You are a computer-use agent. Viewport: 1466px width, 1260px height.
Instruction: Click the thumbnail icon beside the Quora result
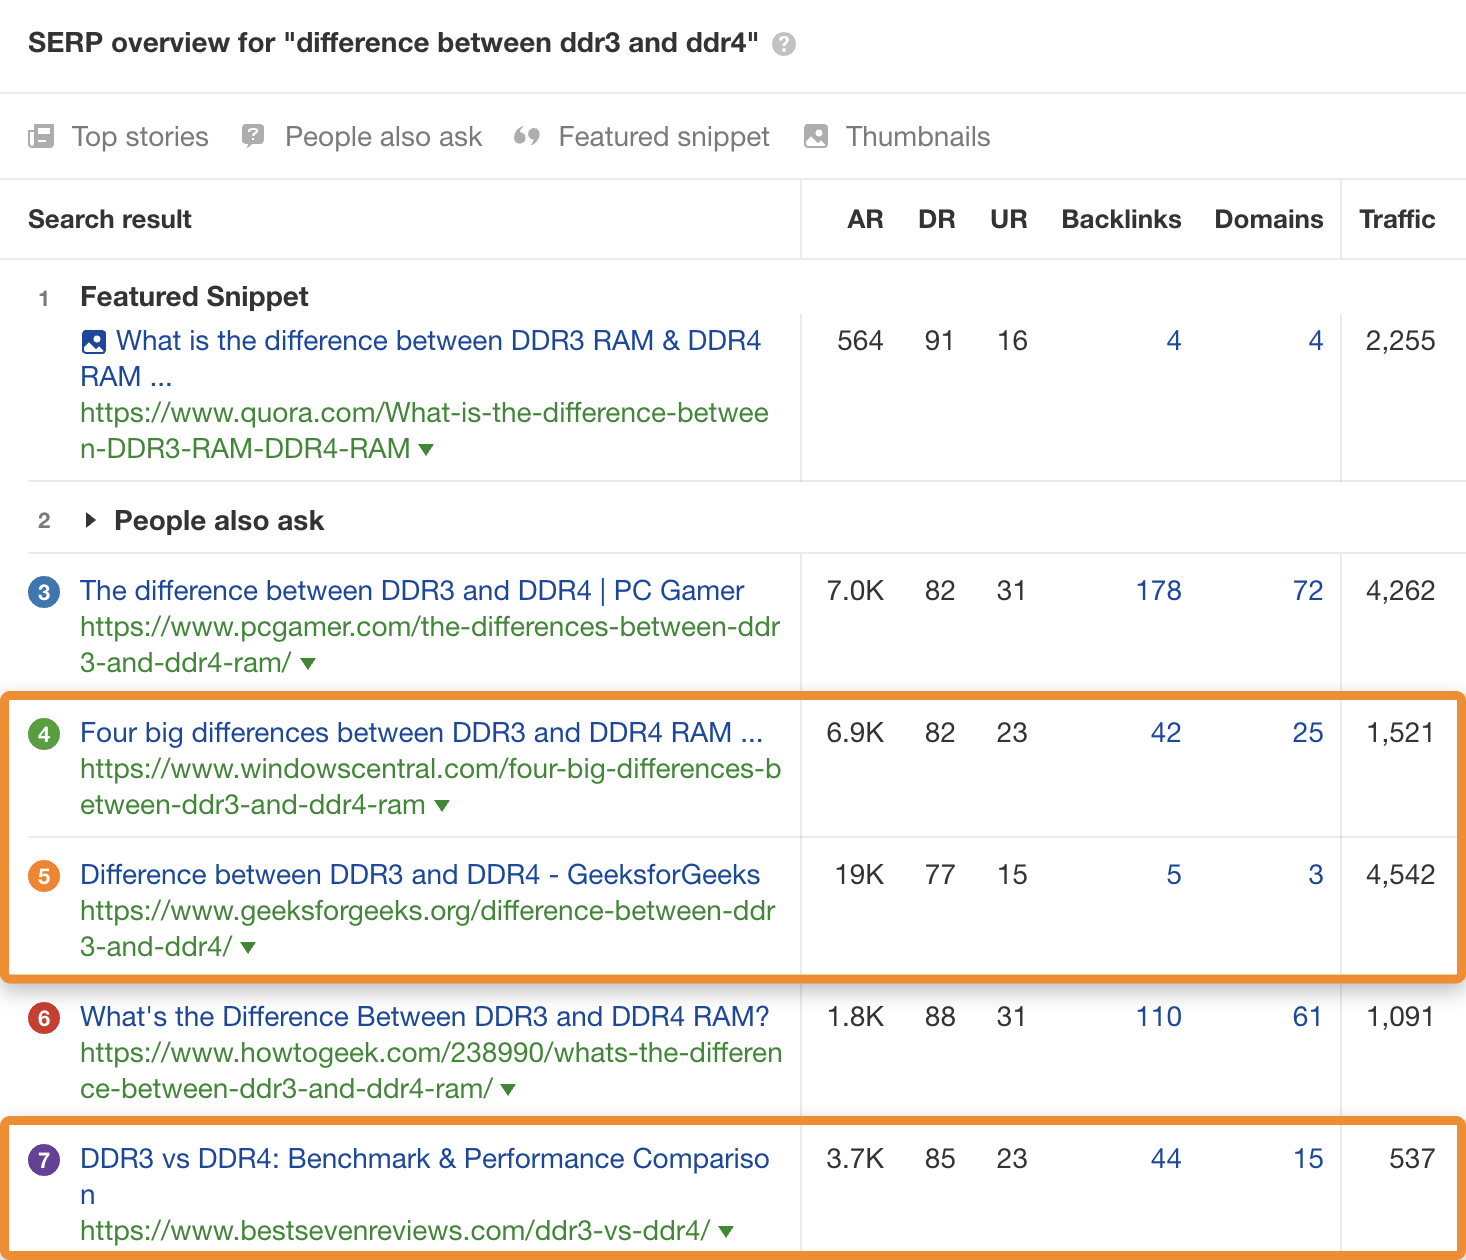(x=93, y=341)
